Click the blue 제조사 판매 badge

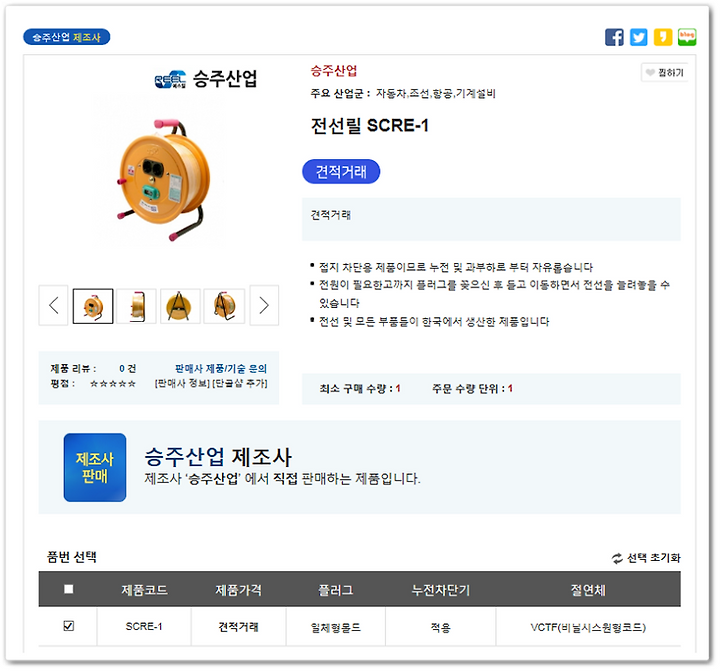pyautogui.click(x=95, y=467)
